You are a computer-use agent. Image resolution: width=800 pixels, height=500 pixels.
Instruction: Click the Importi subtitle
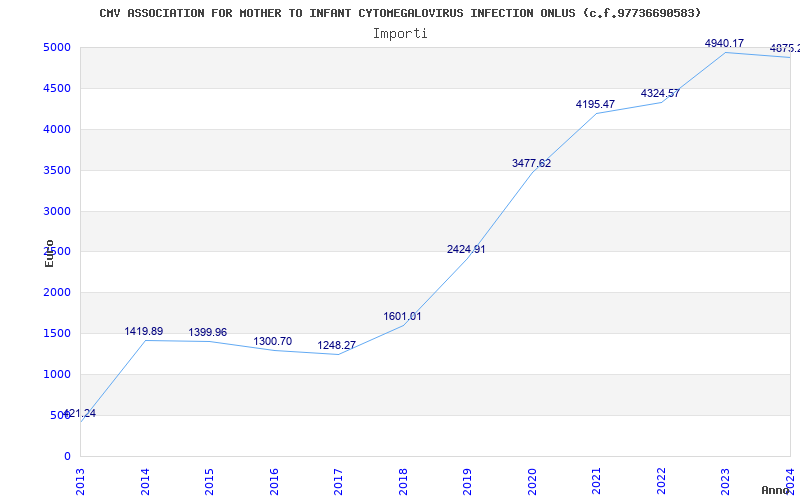click(400, 34)
